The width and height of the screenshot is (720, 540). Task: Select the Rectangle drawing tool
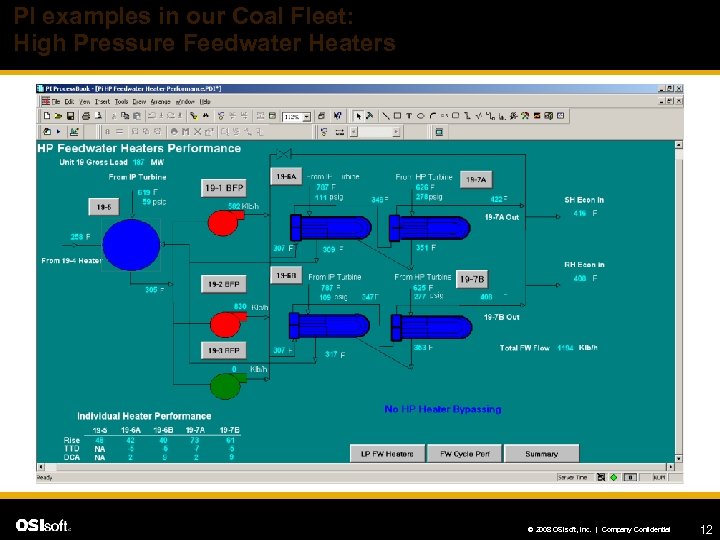tap(398, 116)
